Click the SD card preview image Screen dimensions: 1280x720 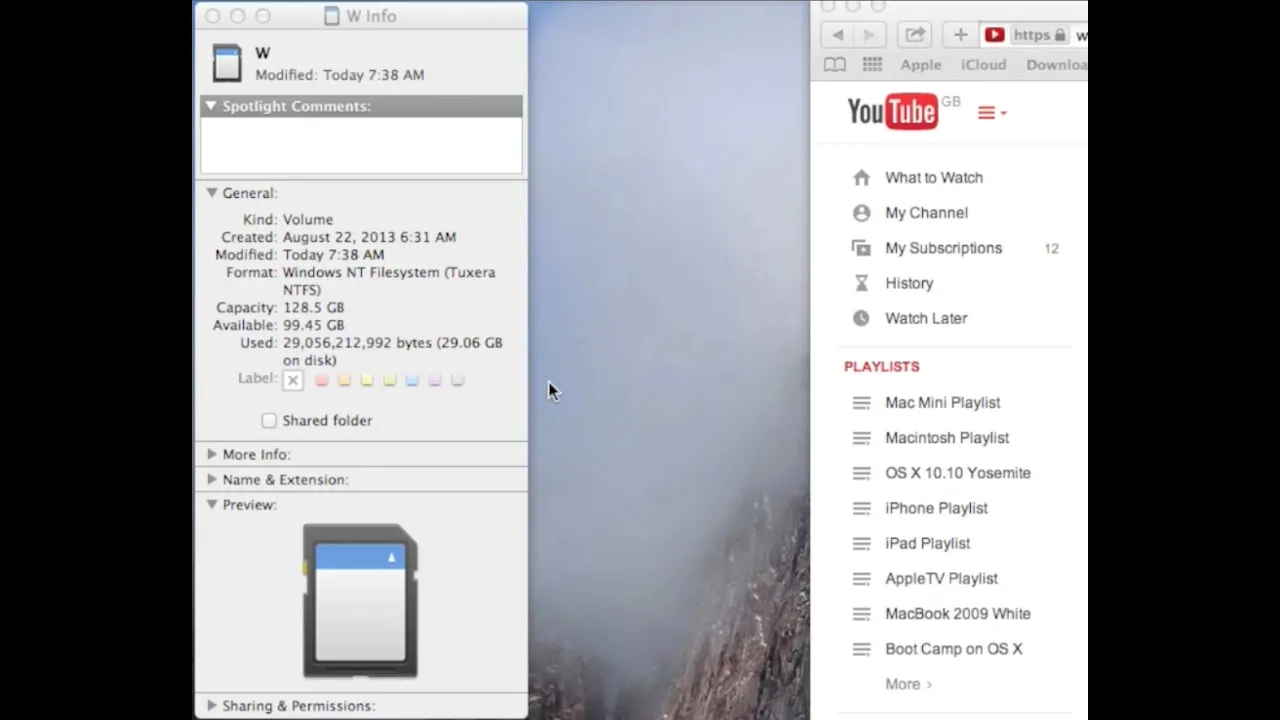[x=360, y=600]
